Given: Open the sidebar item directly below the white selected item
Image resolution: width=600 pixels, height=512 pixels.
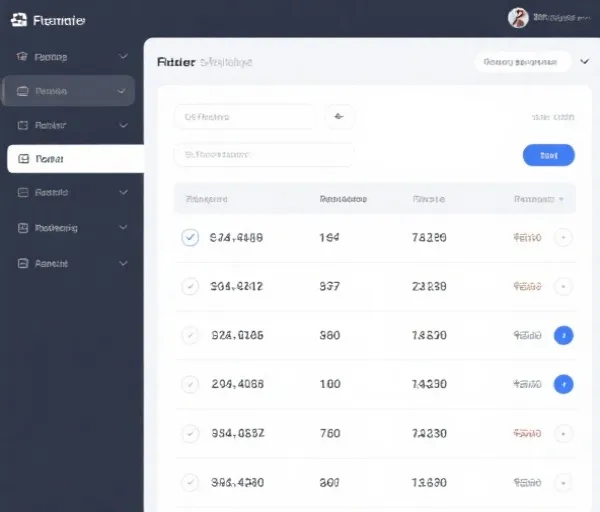Looking at the screenshot, I should click(x=72, y=192).
